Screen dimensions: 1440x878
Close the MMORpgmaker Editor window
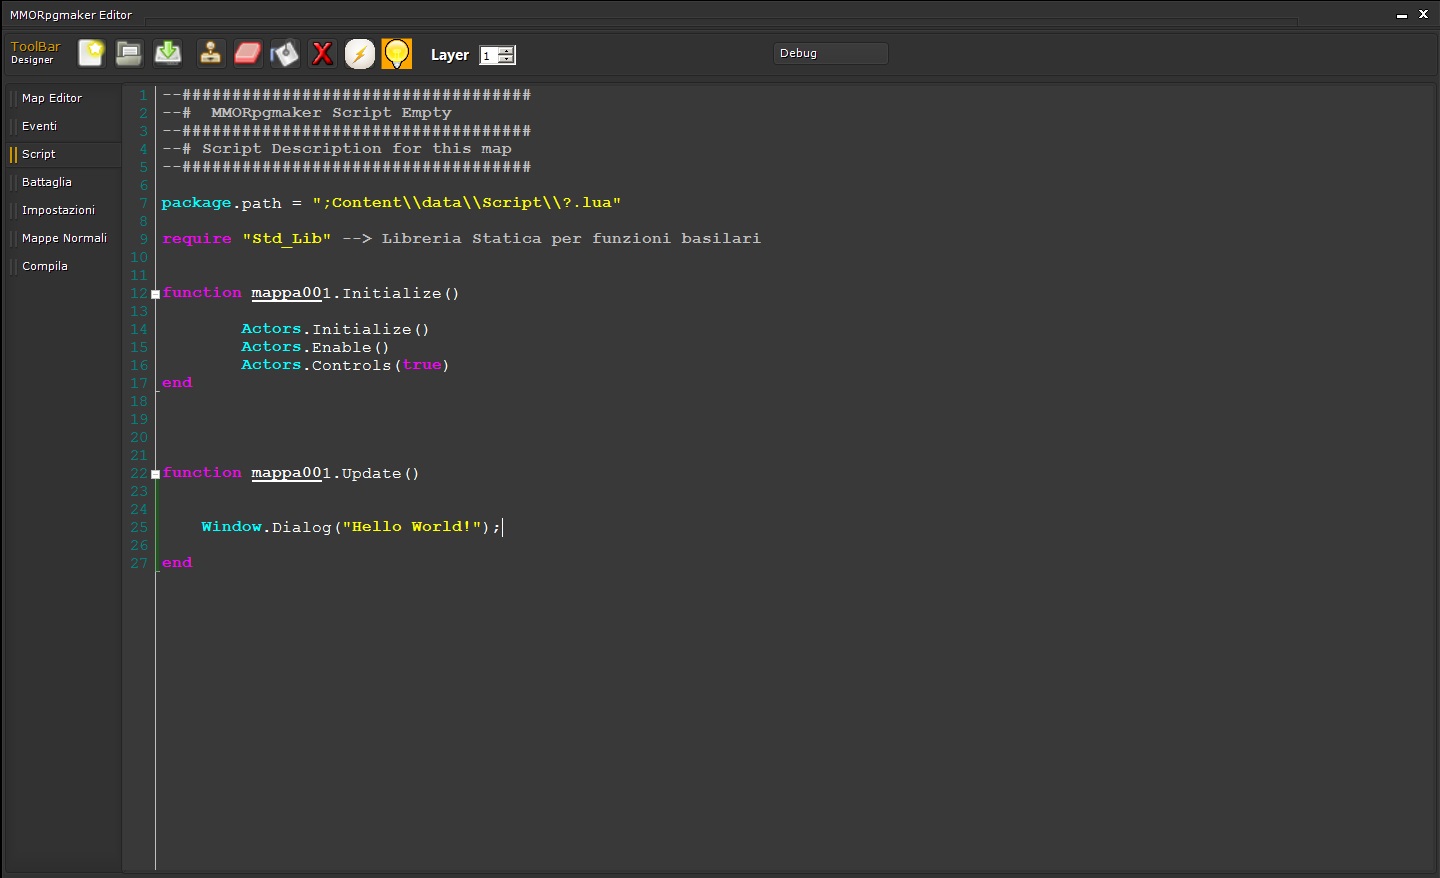click(x=1424, y=14)
